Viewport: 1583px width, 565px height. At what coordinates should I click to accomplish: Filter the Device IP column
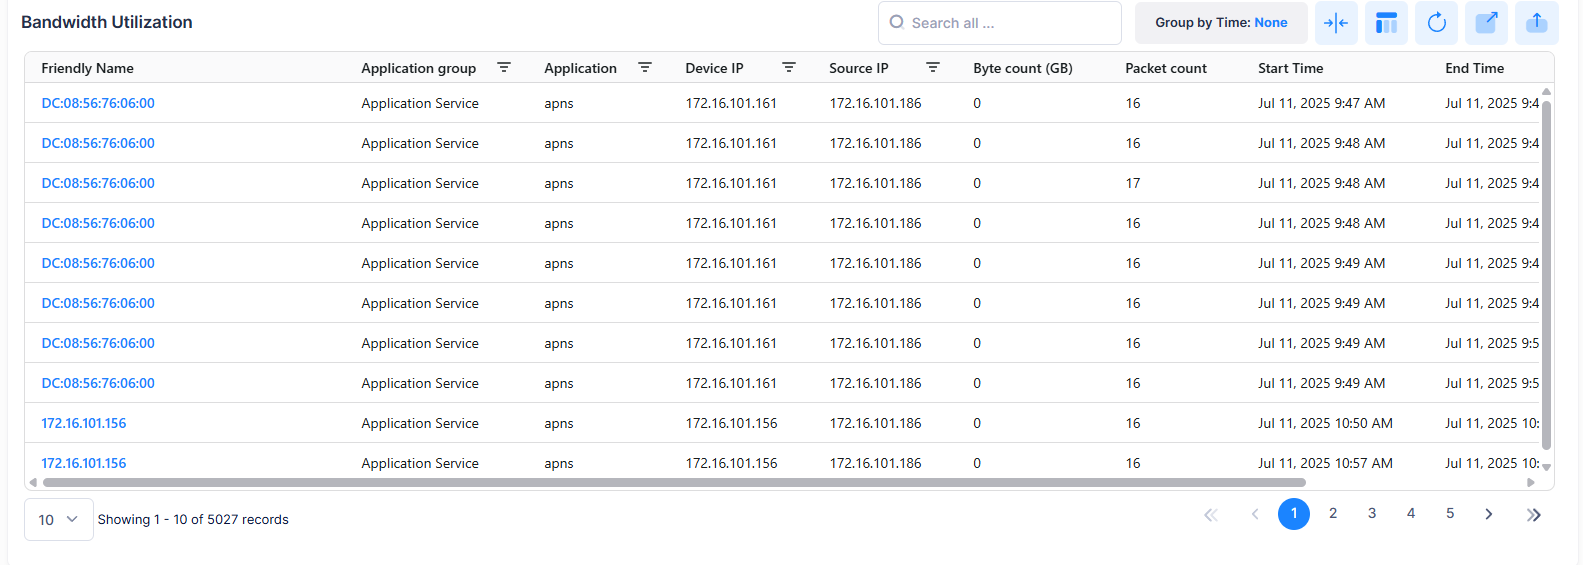(789, 68)
